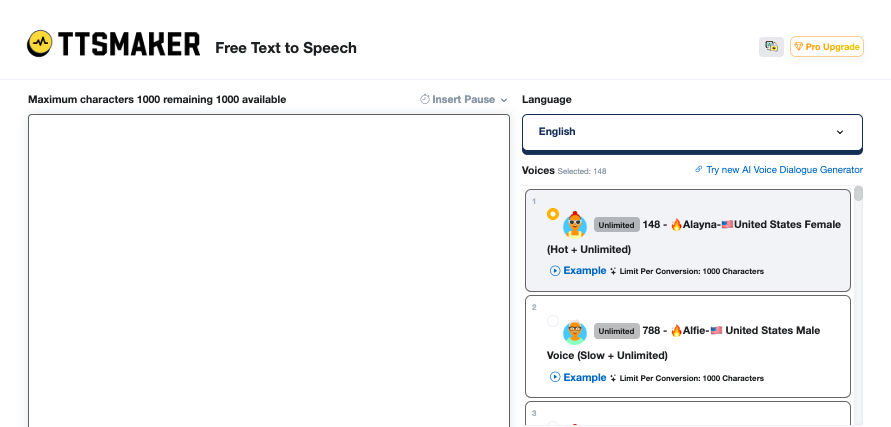Open the language translate icon button
This screenshot has width=891, height=427.
[771, 47]
